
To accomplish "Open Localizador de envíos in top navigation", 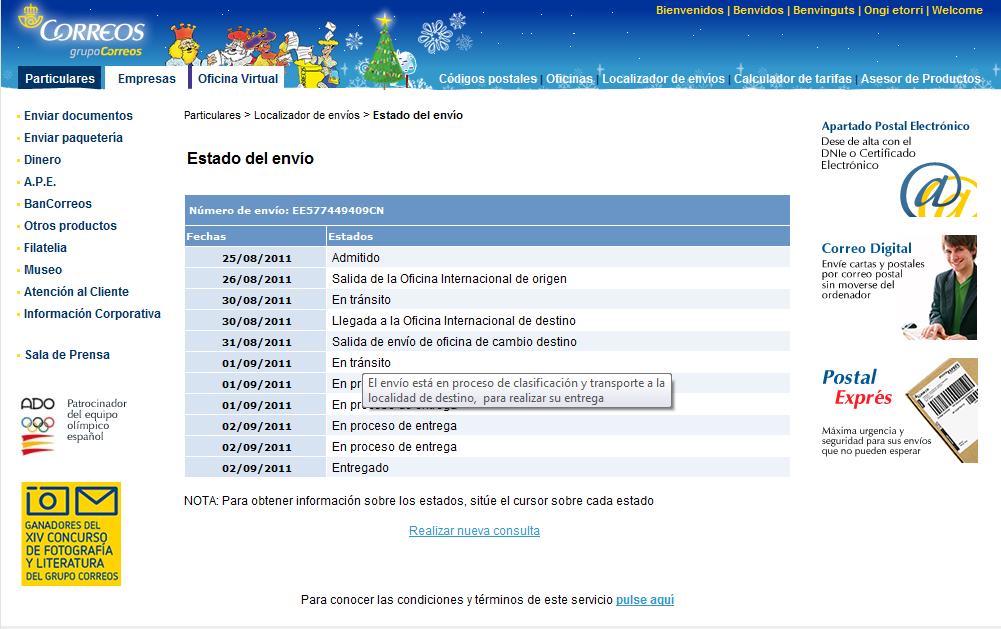I will 663,79.
